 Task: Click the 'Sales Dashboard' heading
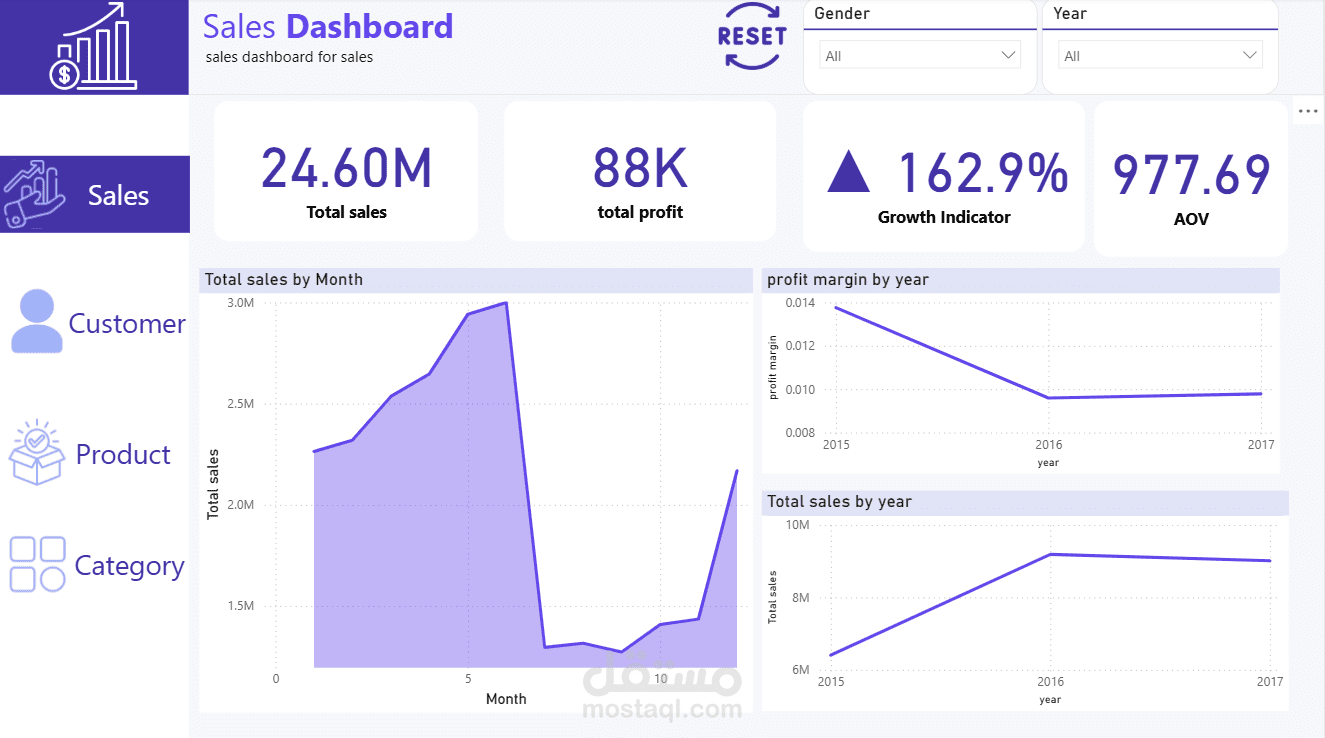click(328, 26)
